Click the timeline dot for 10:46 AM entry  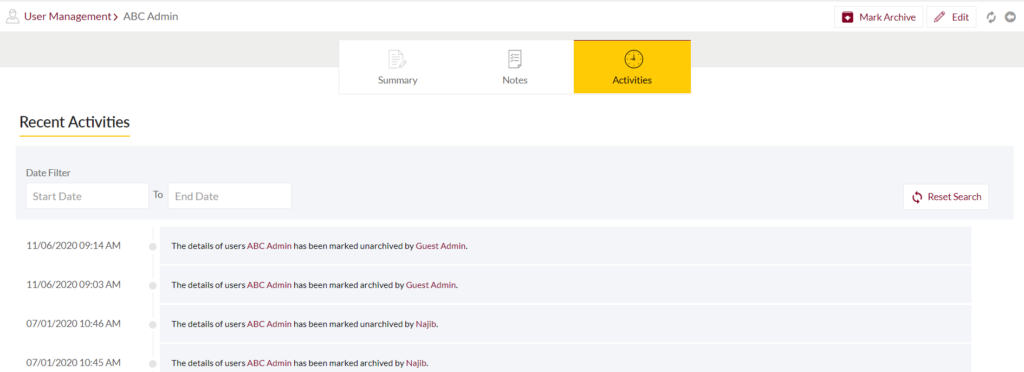pos(153,325)
